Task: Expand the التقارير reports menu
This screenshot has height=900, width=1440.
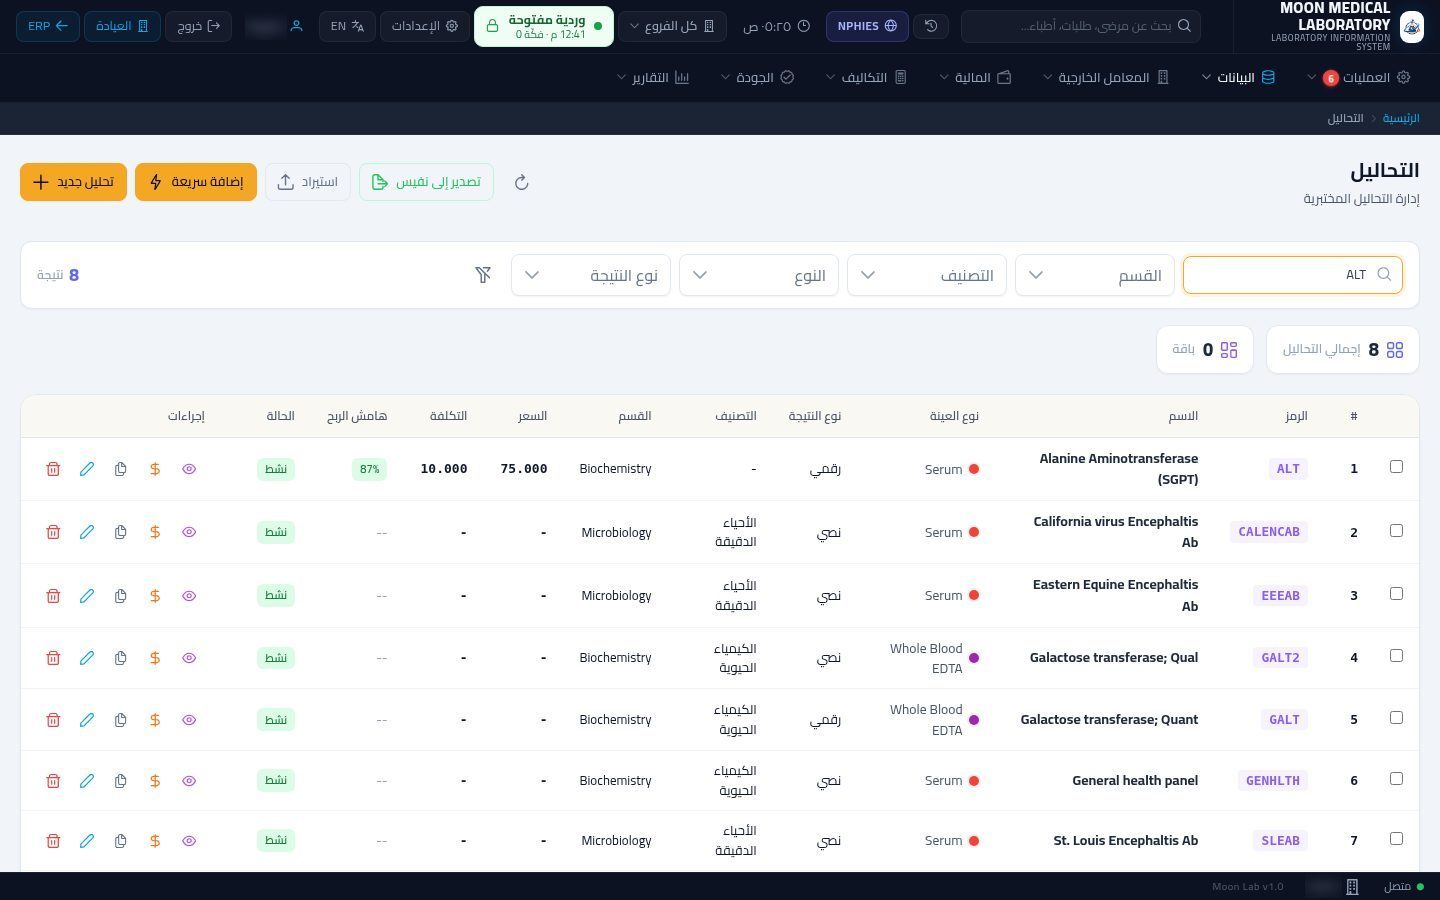Action: tap(653, 77)
